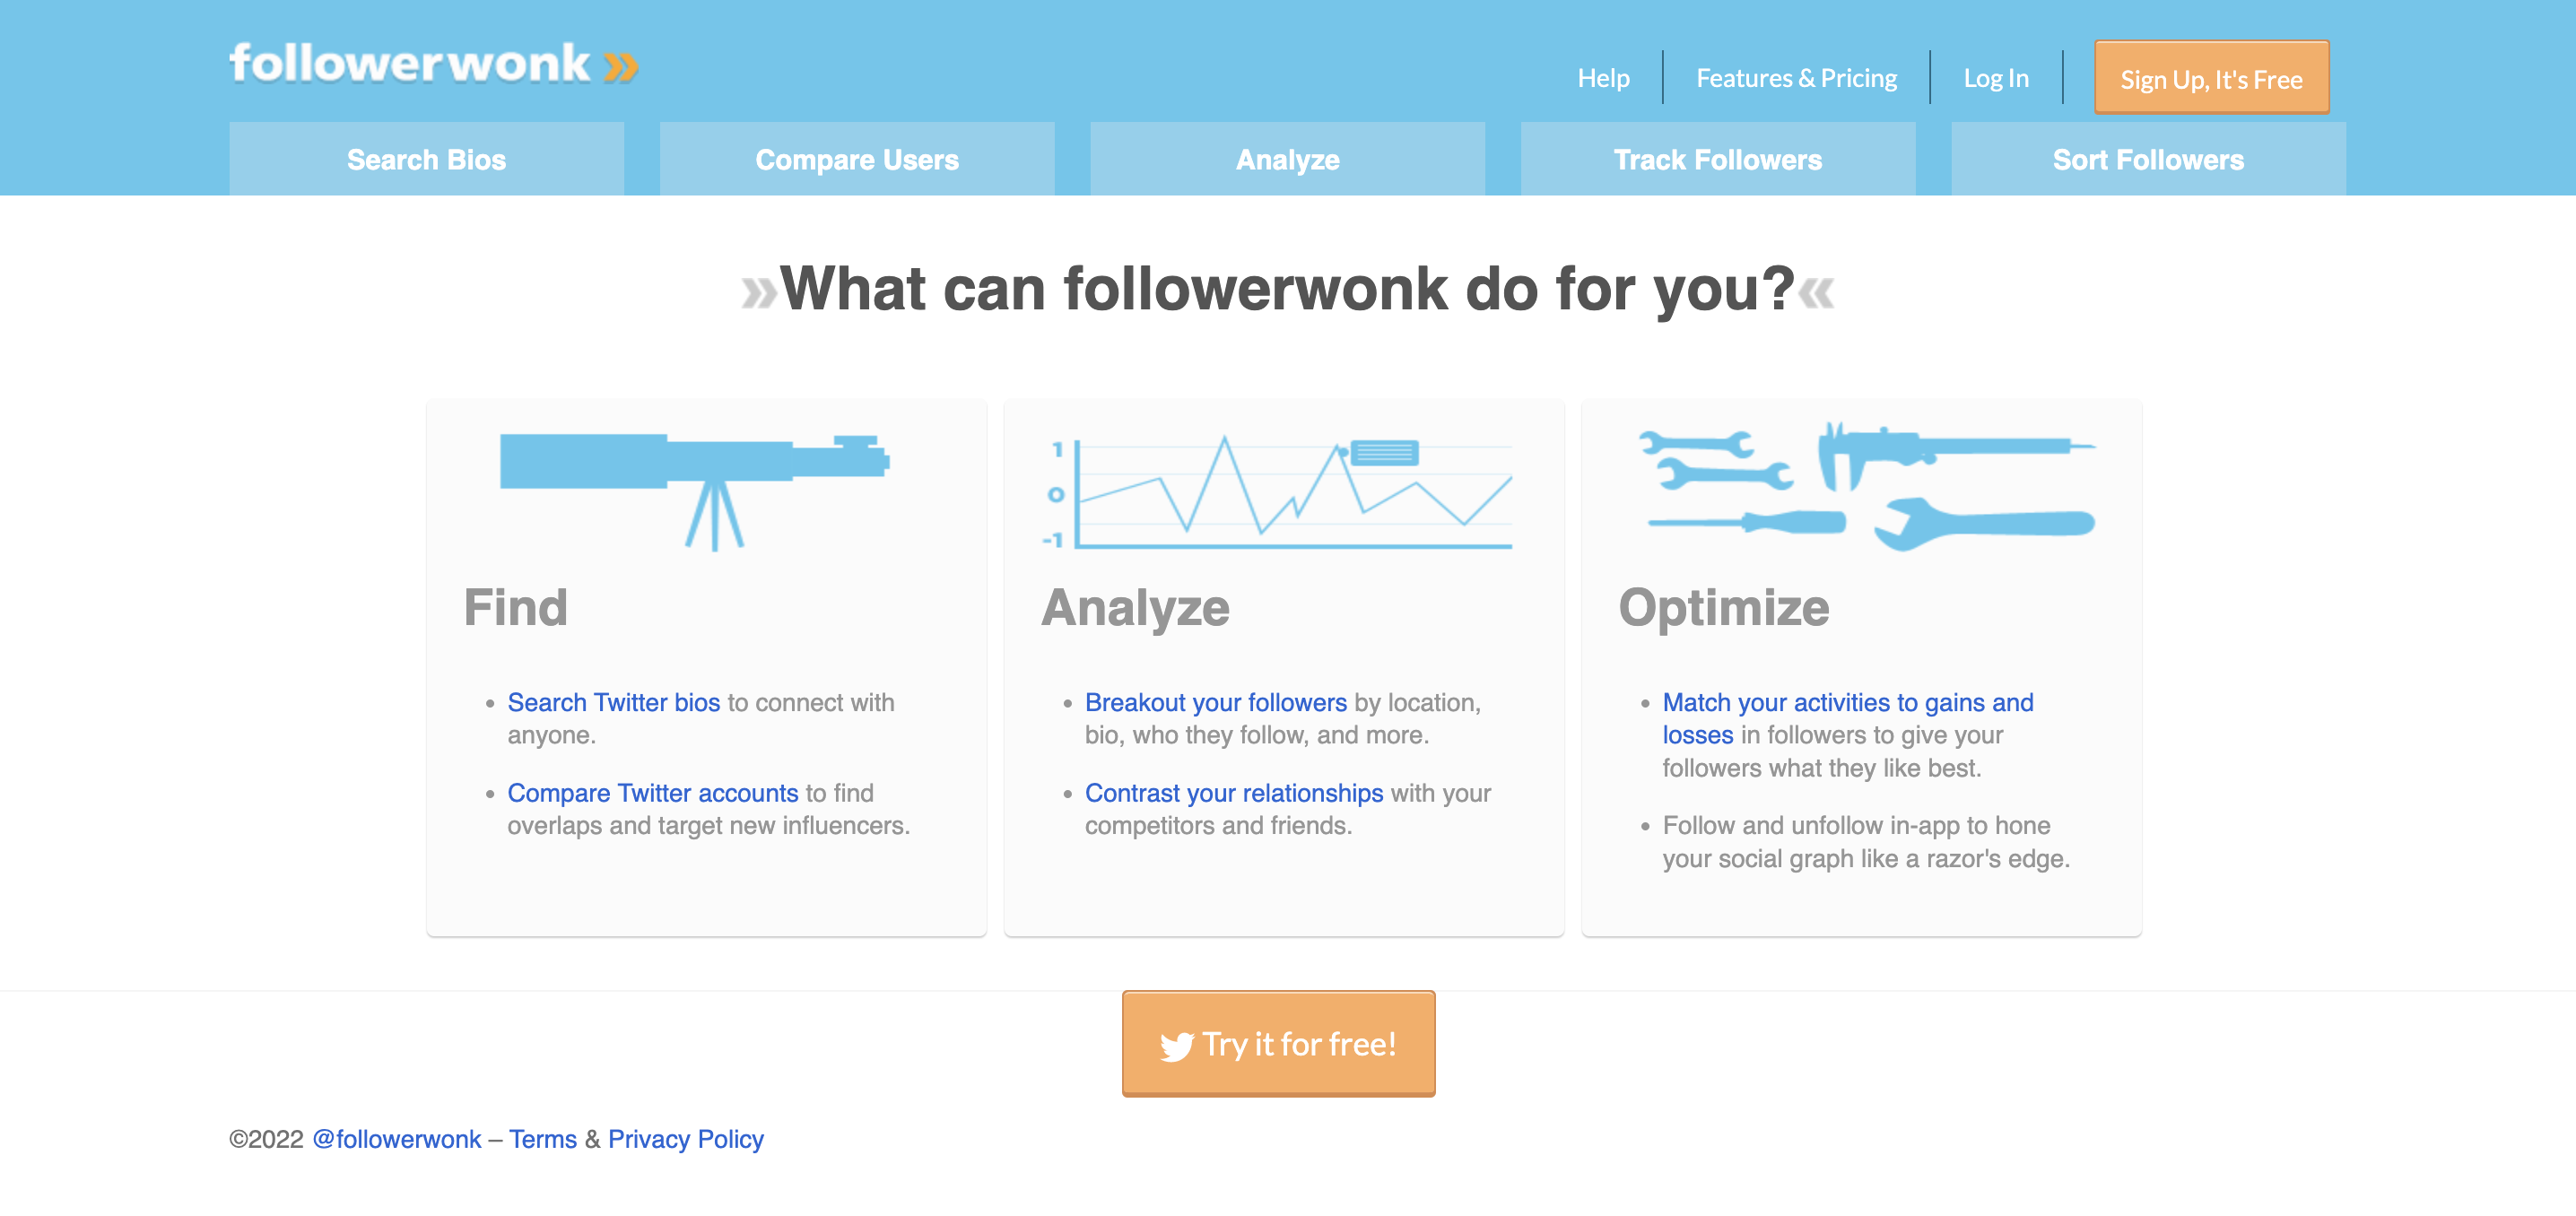This screenshot has width=2576, height=1216.
Task: Click the Track Followers tab
Action: [x=1717, y=158]
